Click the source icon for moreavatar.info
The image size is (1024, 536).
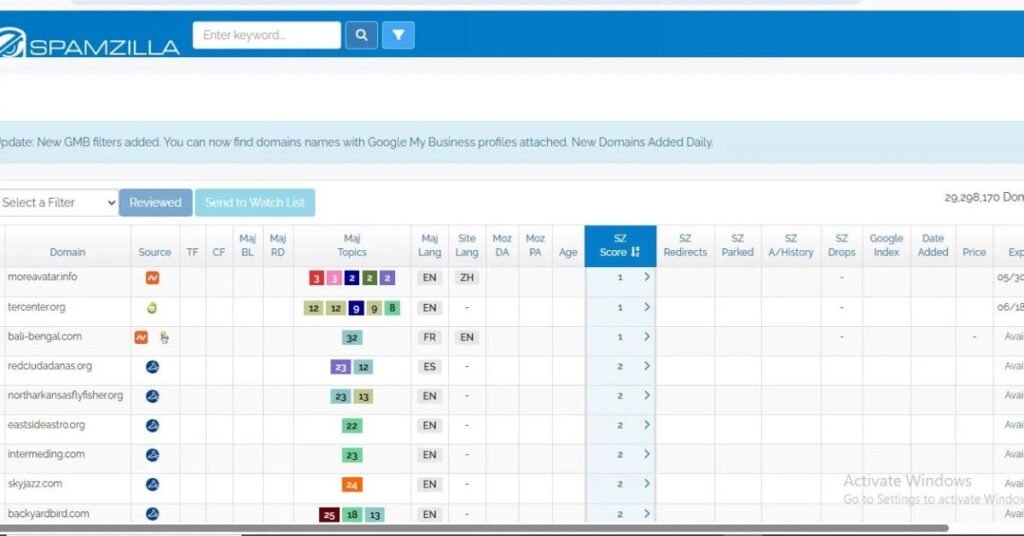[x=152, y=277]
